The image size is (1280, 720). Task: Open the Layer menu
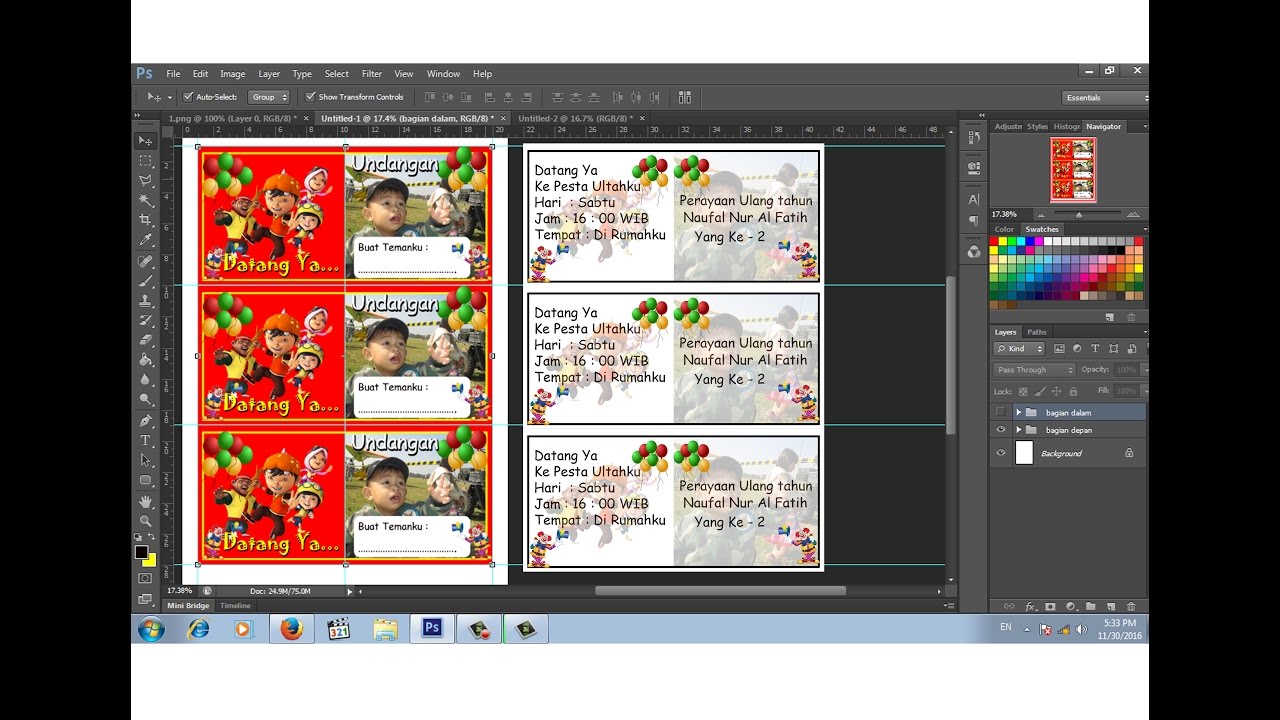coord(269,74)
